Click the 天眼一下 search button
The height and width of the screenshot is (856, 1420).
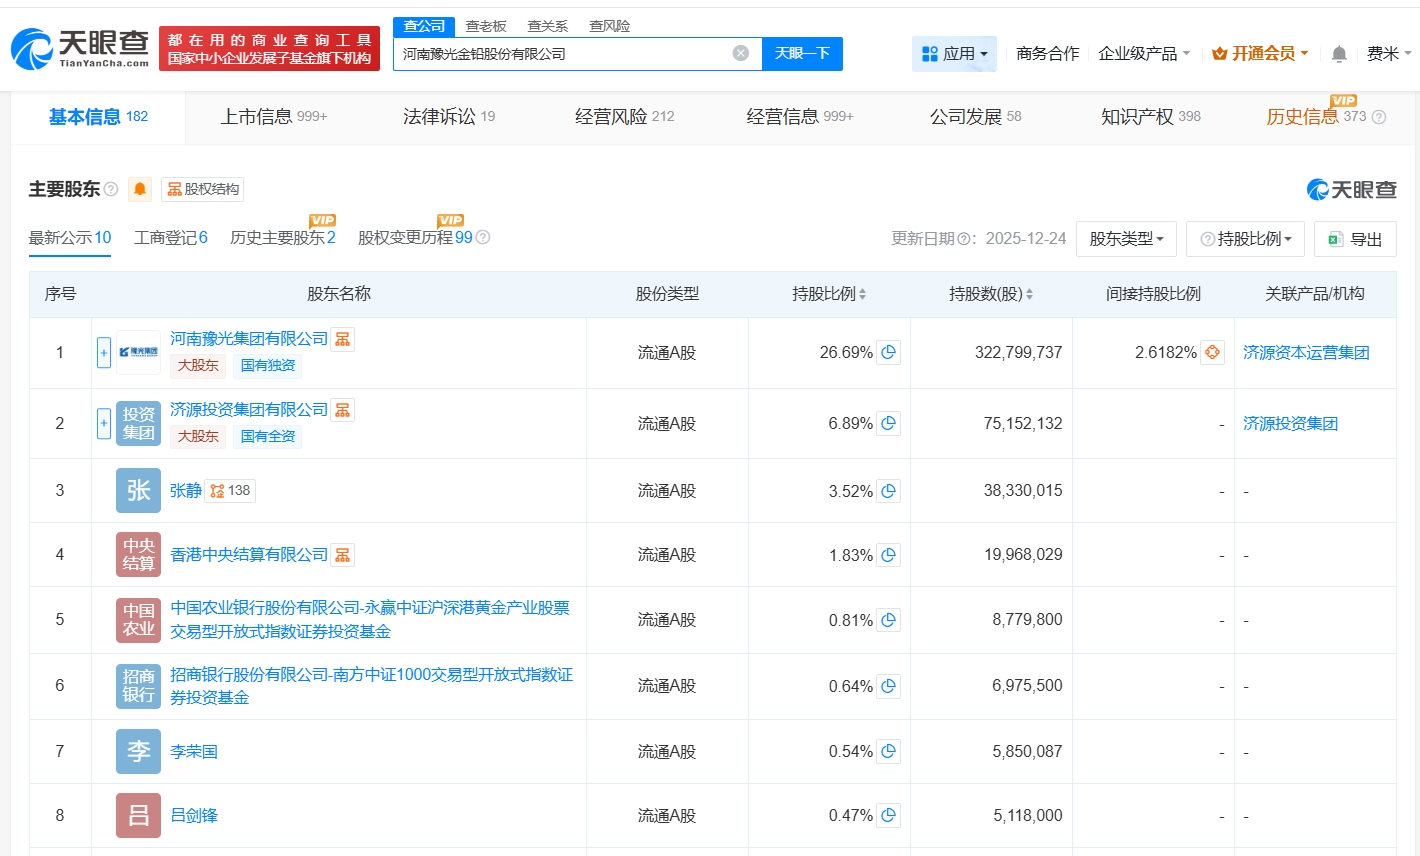coord(802,53)
